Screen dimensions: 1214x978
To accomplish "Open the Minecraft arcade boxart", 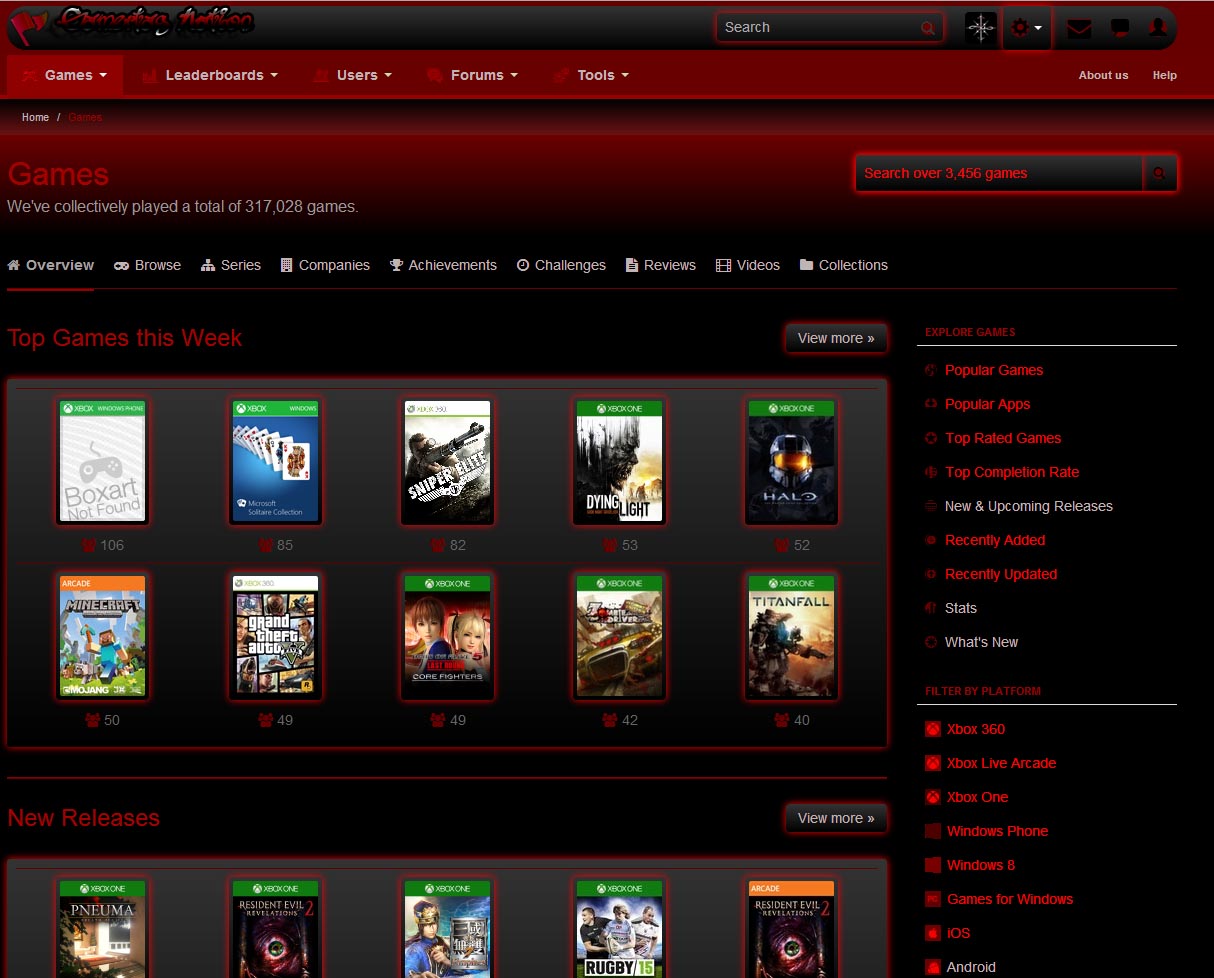I will pos(103,636).
